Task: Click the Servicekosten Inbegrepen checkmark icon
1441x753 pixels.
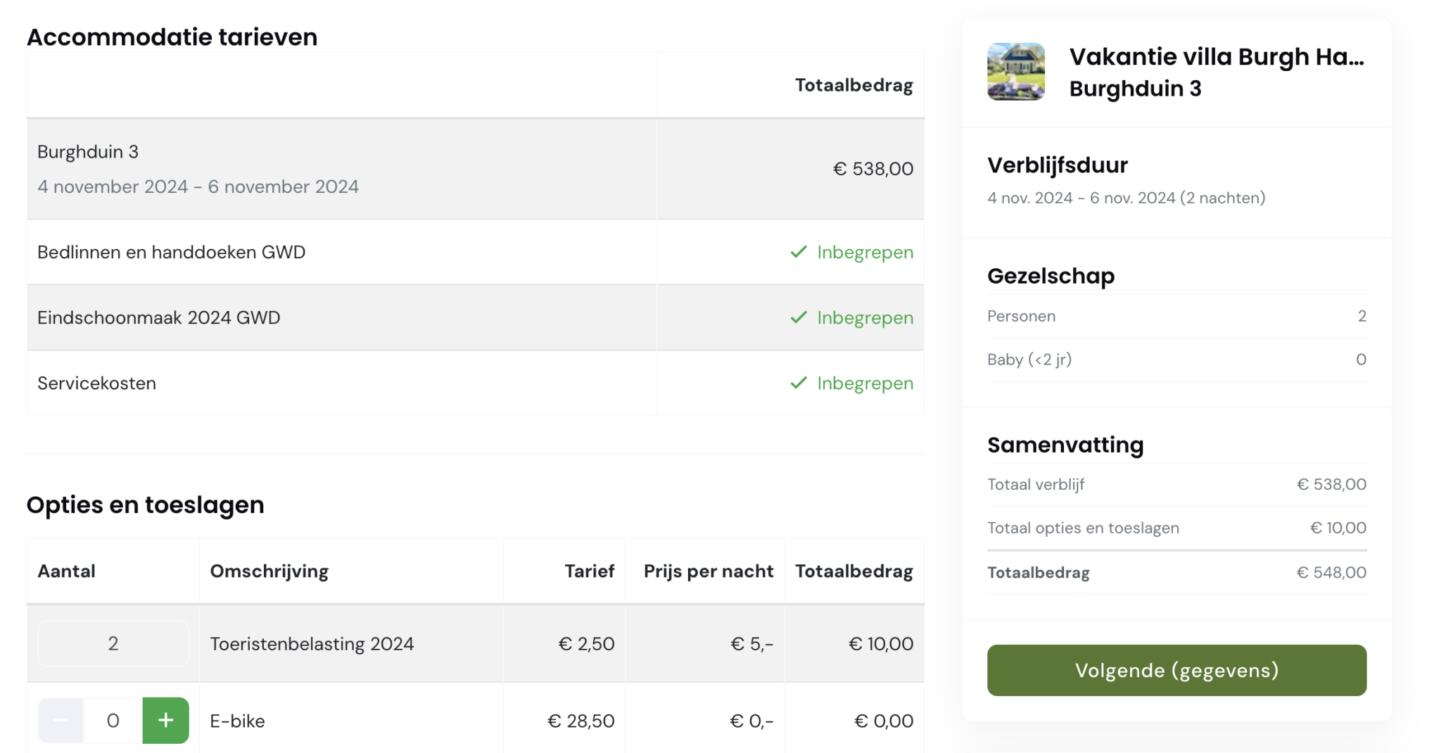Action: [798, 383]
